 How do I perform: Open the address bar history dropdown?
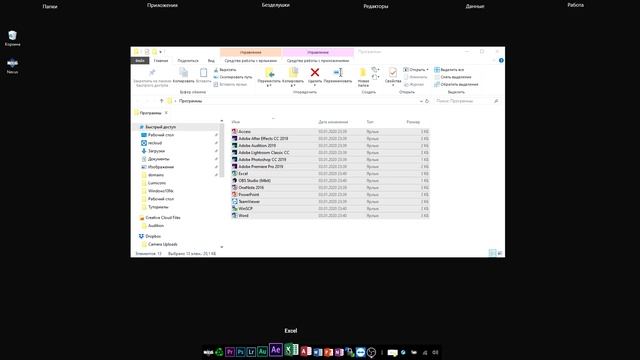click(x=421, y=101)
